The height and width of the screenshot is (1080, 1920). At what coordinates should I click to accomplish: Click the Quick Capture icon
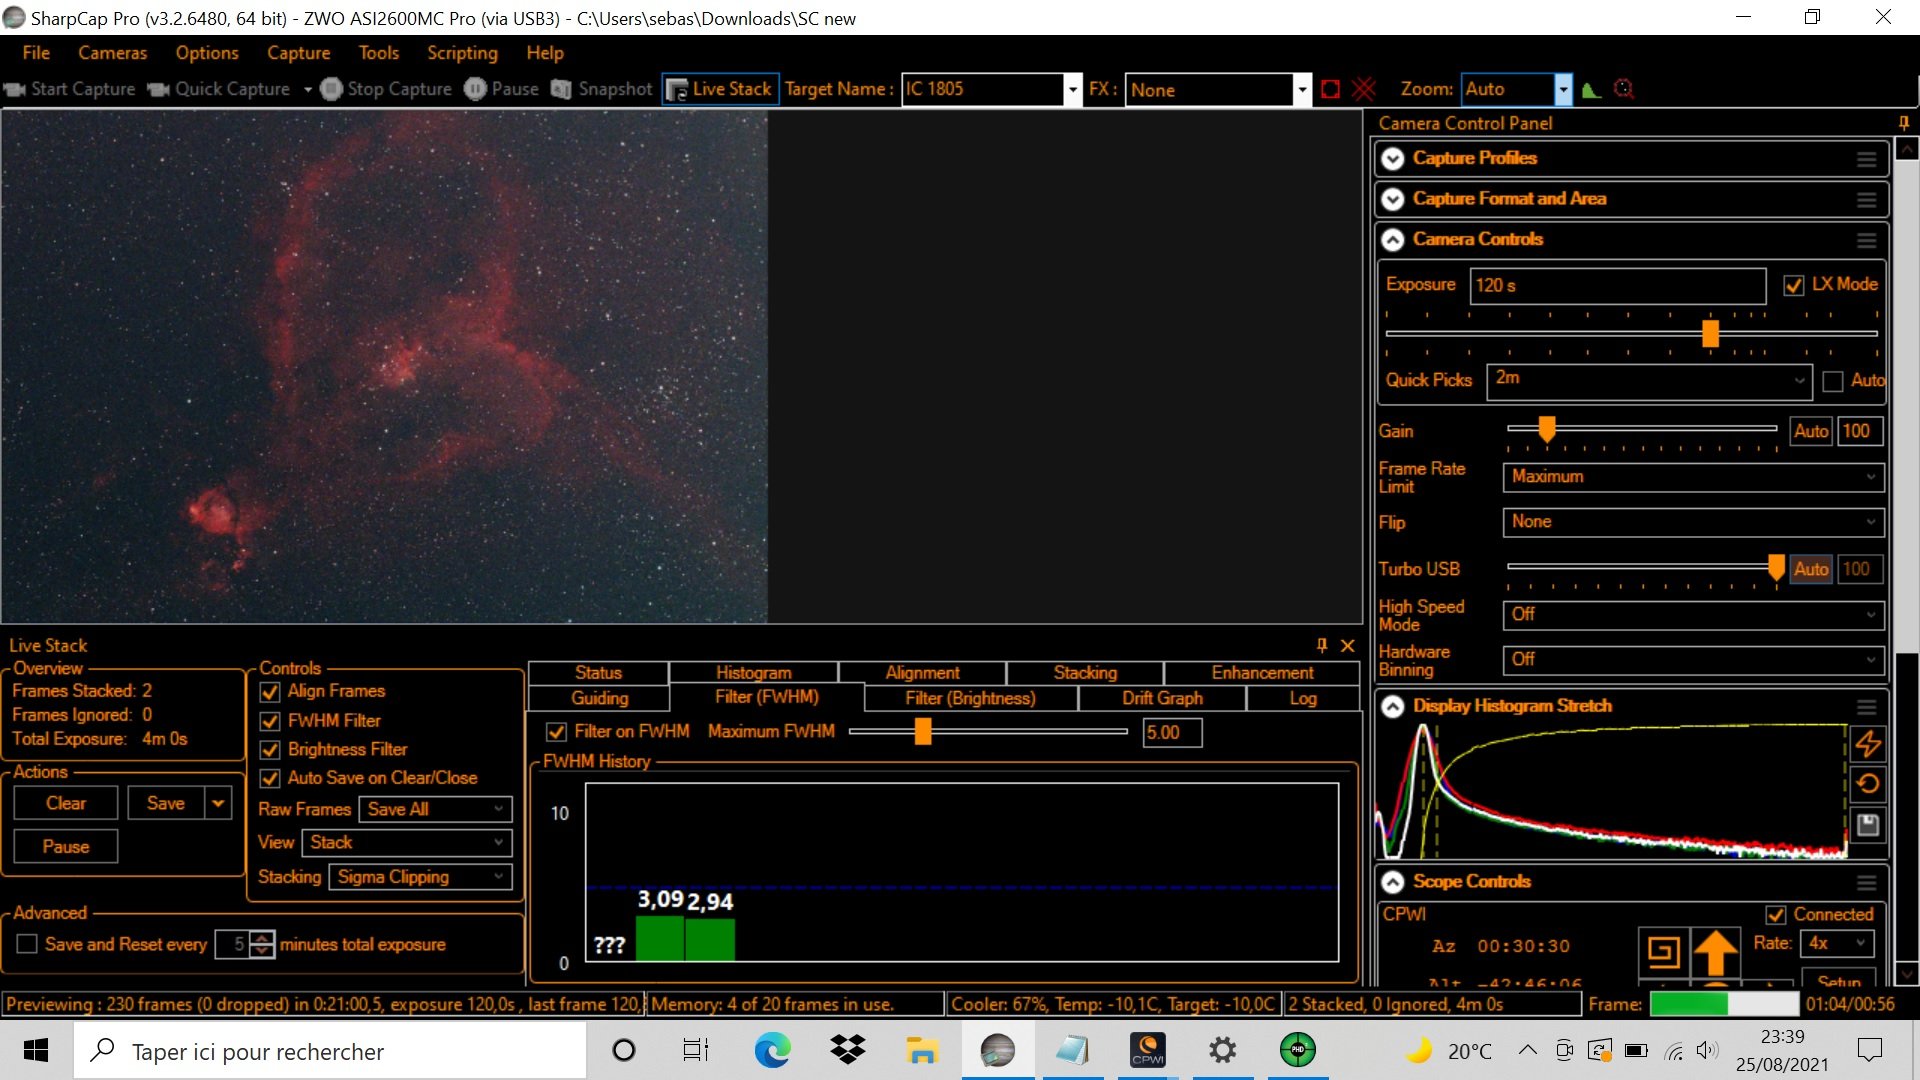tap(158, 90)
